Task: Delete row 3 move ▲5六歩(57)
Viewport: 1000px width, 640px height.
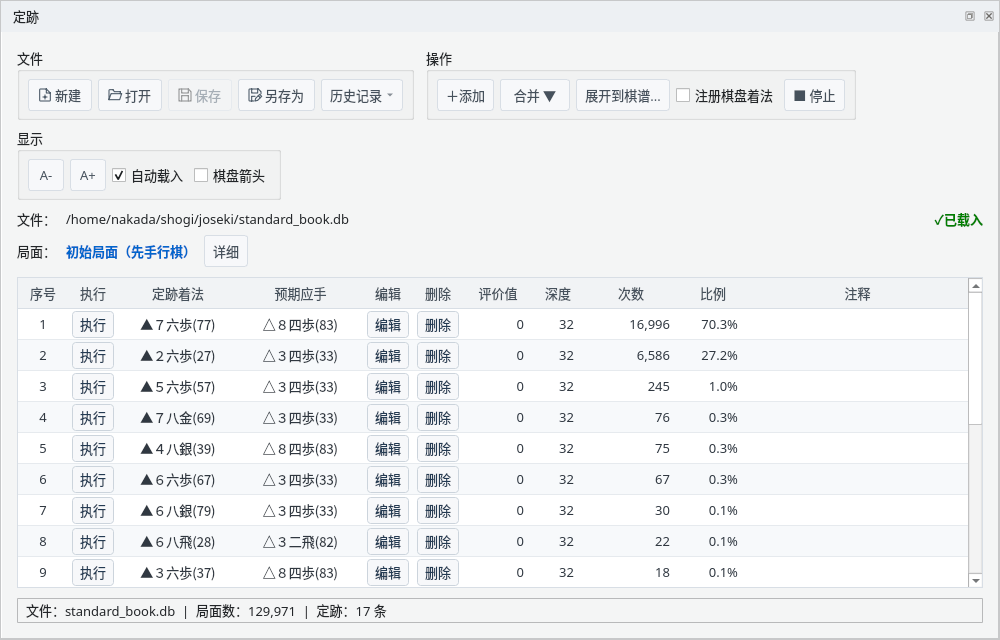Action: 438,387
